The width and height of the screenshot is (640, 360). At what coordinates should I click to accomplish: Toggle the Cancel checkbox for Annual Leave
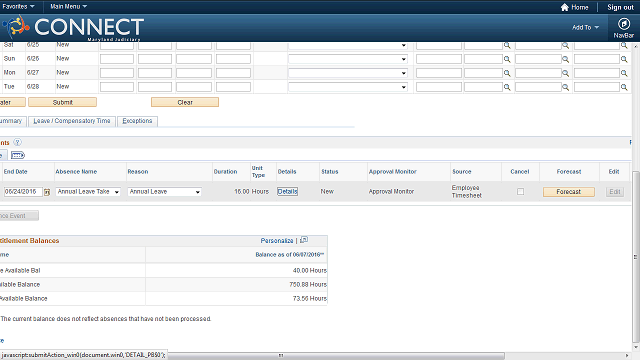click(520, 191)
